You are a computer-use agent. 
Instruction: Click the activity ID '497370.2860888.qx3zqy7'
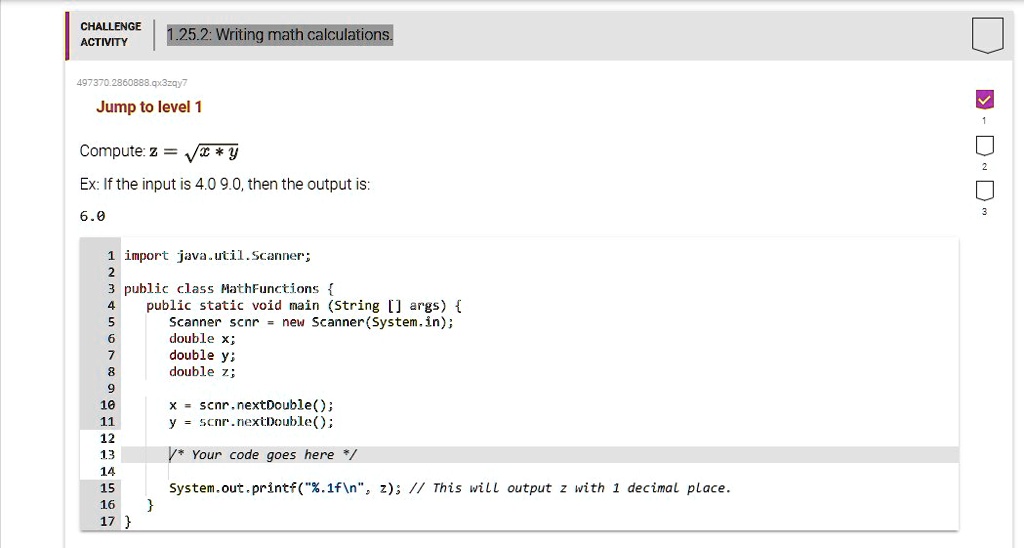[132, 82]
